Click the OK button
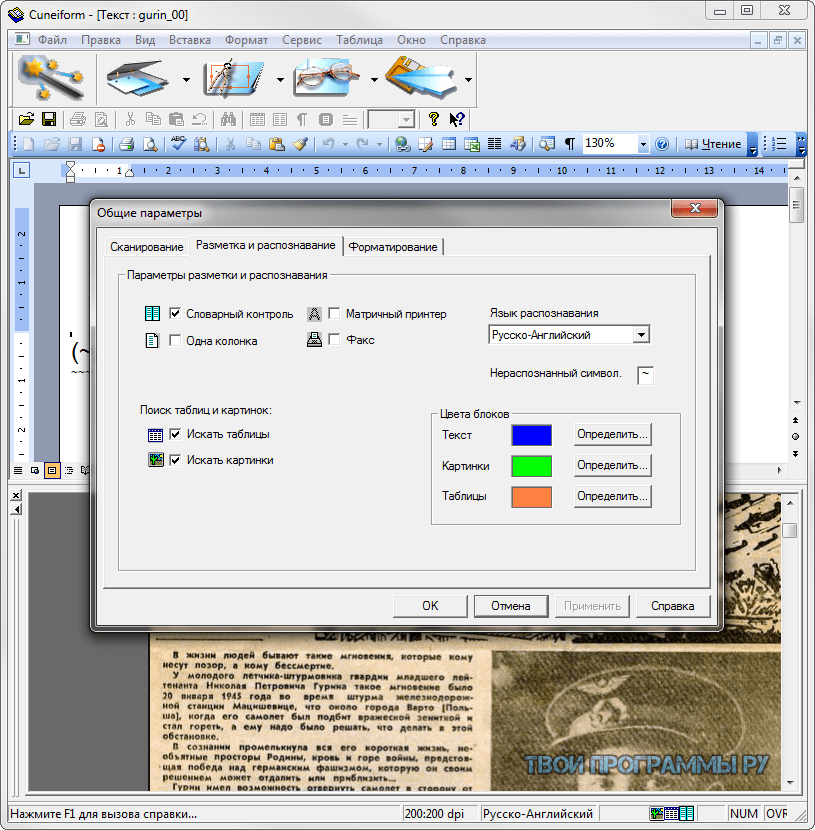The height and width of the screenshot is (830, 815). [430, 606]
